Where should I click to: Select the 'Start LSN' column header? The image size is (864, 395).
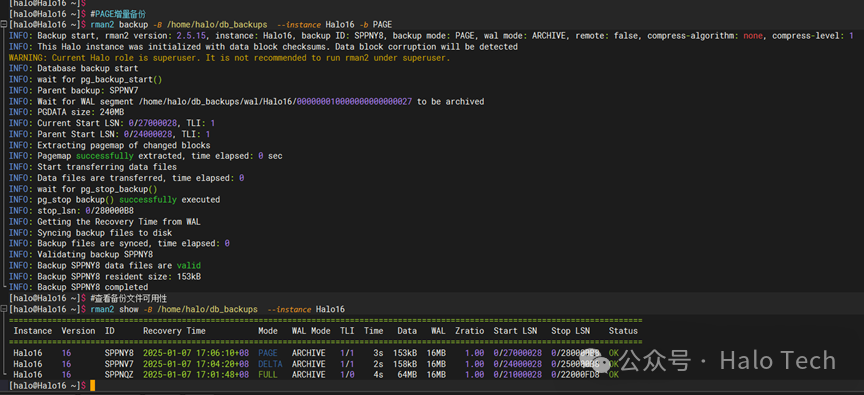point(515,331)
